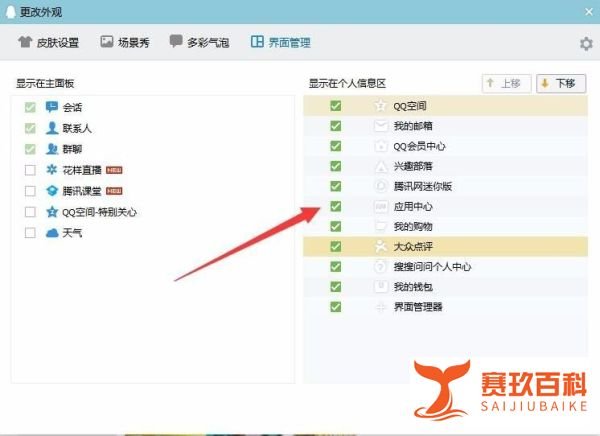Select the 大众点评 row label

413,247
